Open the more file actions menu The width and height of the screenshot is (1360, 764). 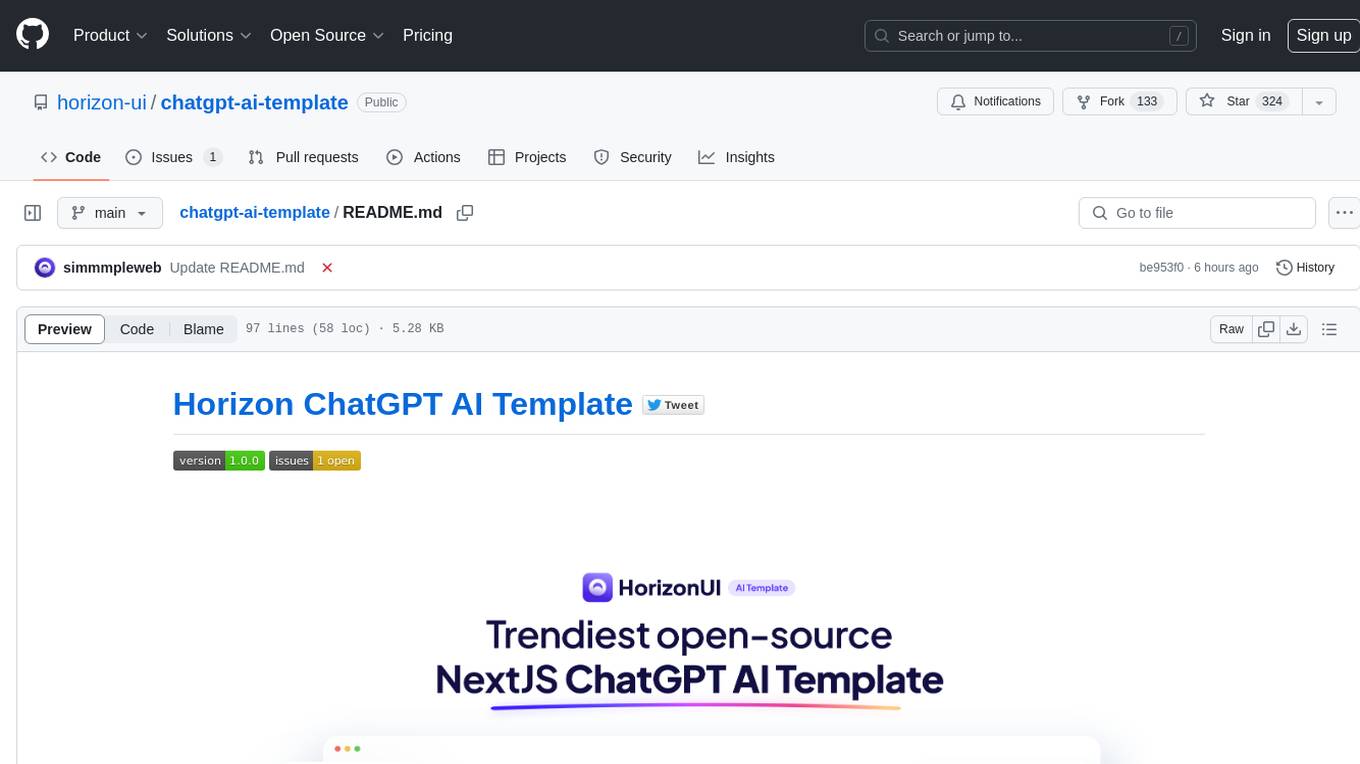tap(1343, 213)
